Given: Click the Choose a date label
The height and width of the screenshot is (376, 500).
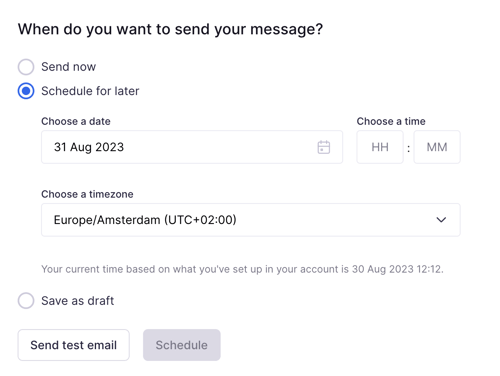Looking at the screenshot, I should (76, 121).
